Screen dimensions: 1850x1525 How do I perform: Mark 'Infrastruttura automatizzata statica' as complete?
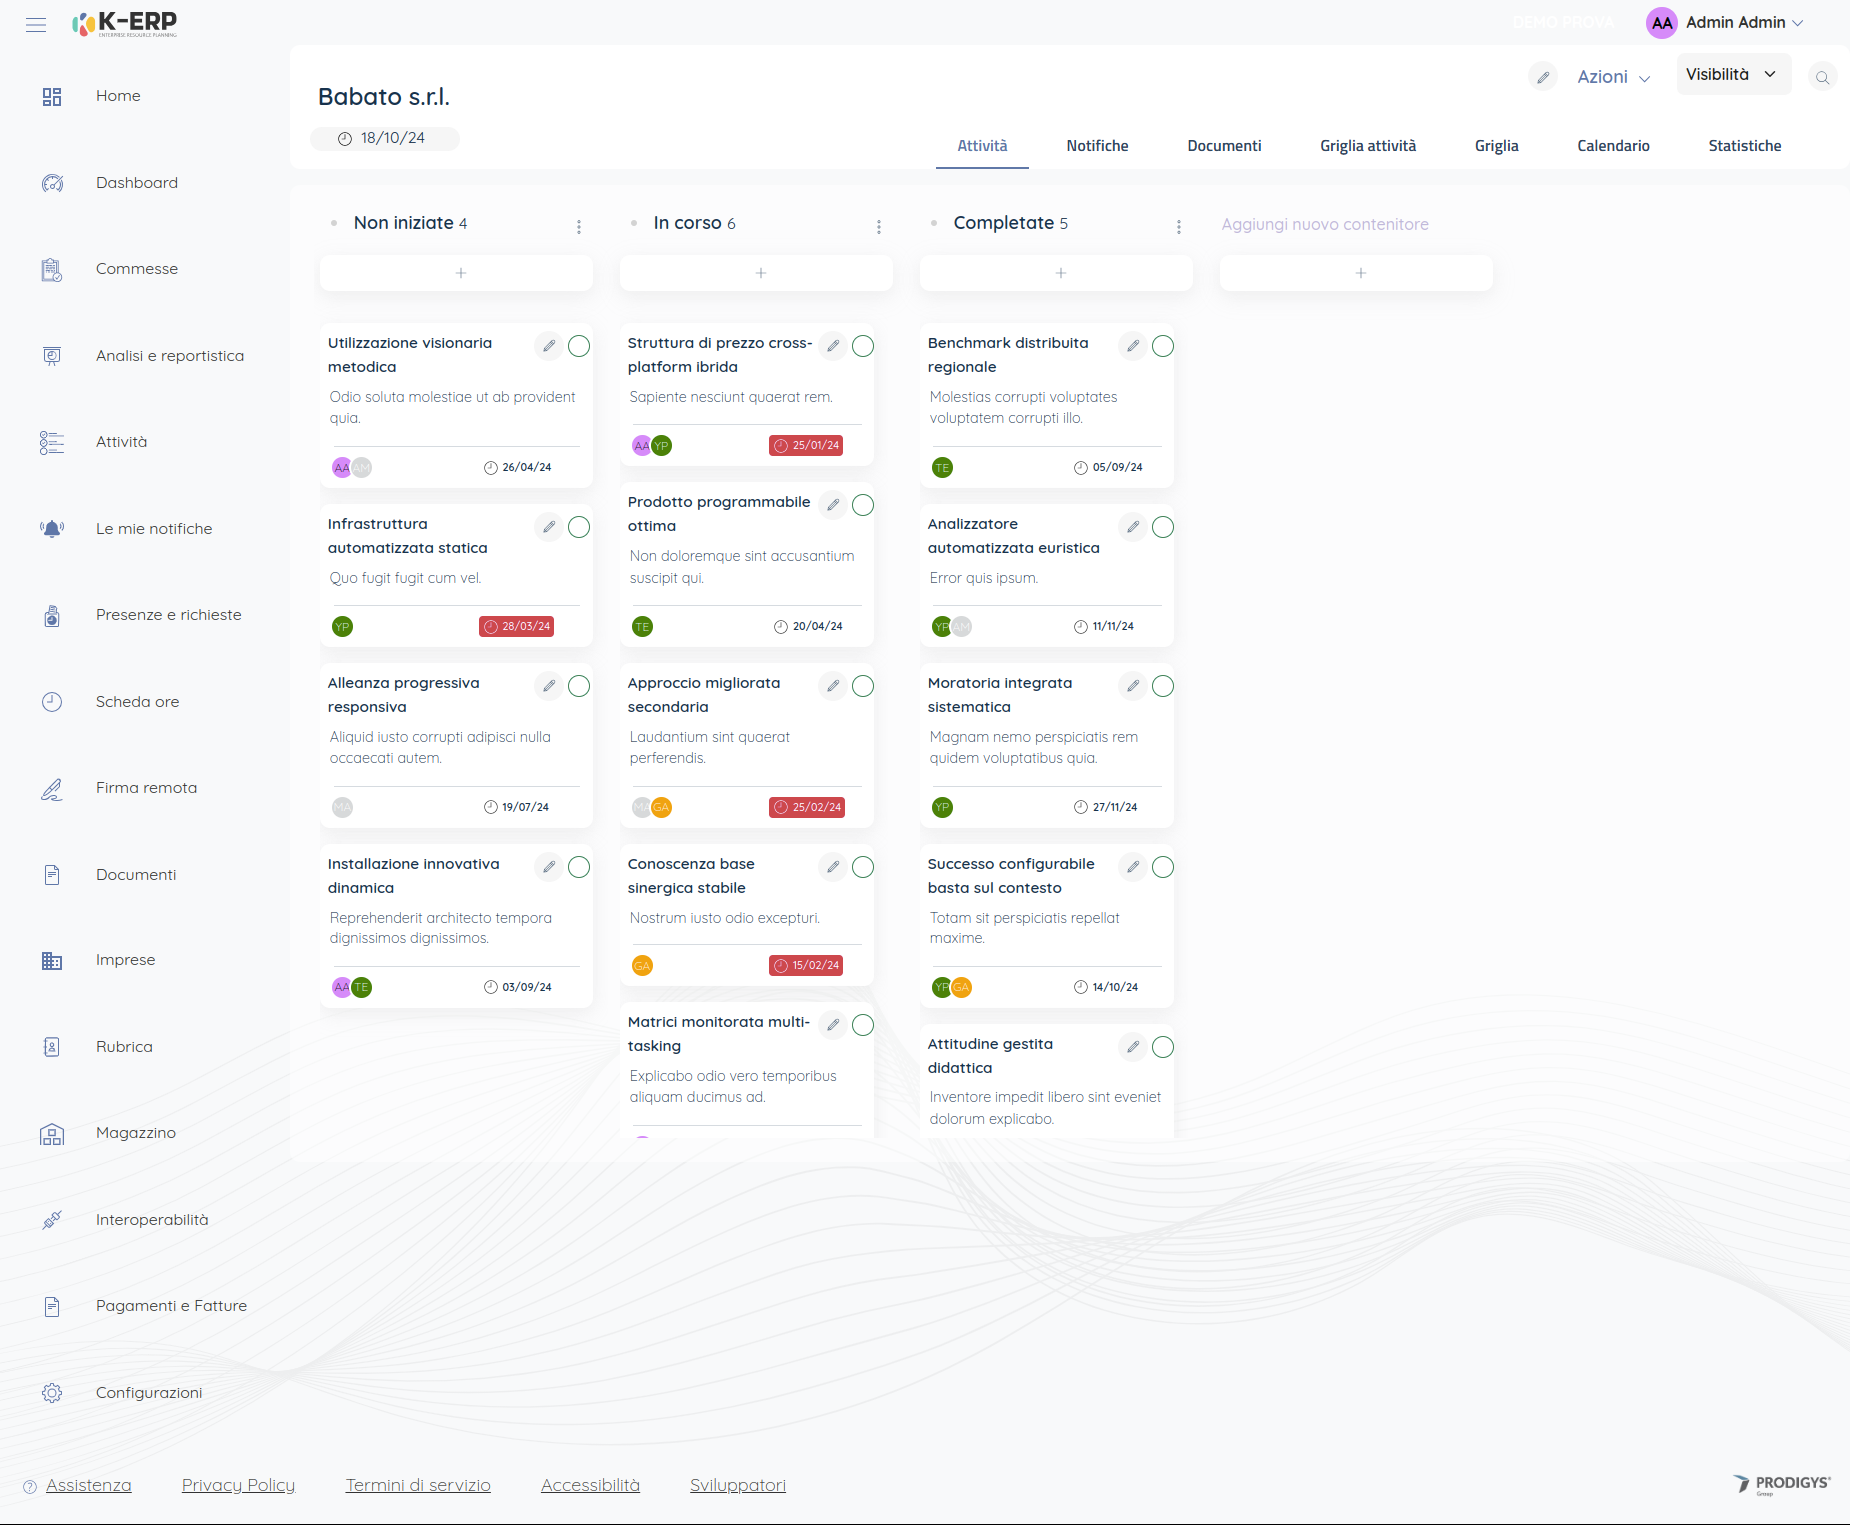click(x=579, y=527)
